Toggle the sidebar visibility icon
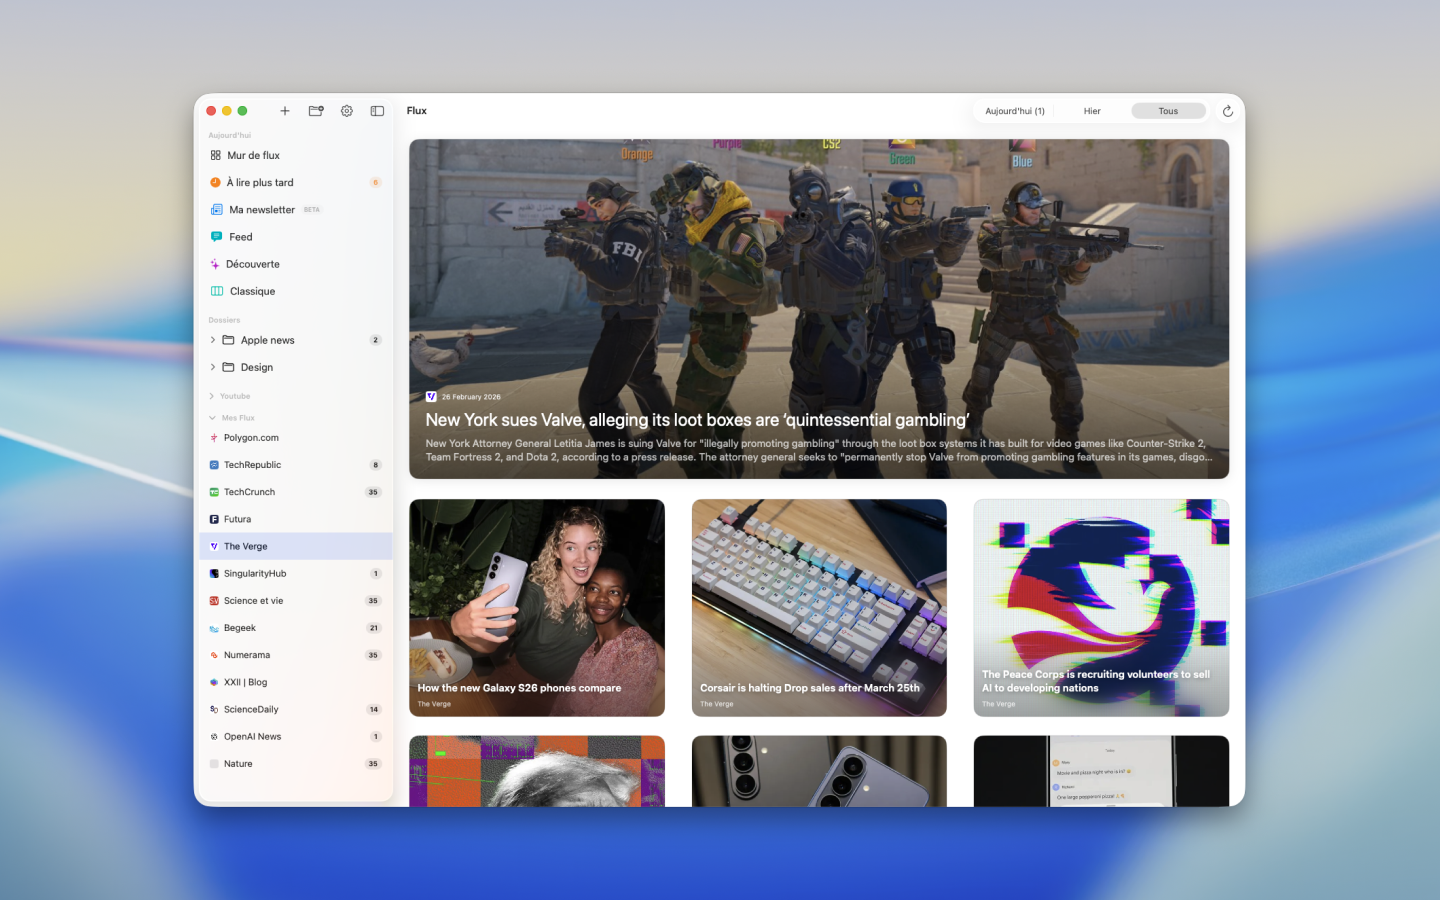This screenshot has height=900, width=1440. tap(377, 111)
